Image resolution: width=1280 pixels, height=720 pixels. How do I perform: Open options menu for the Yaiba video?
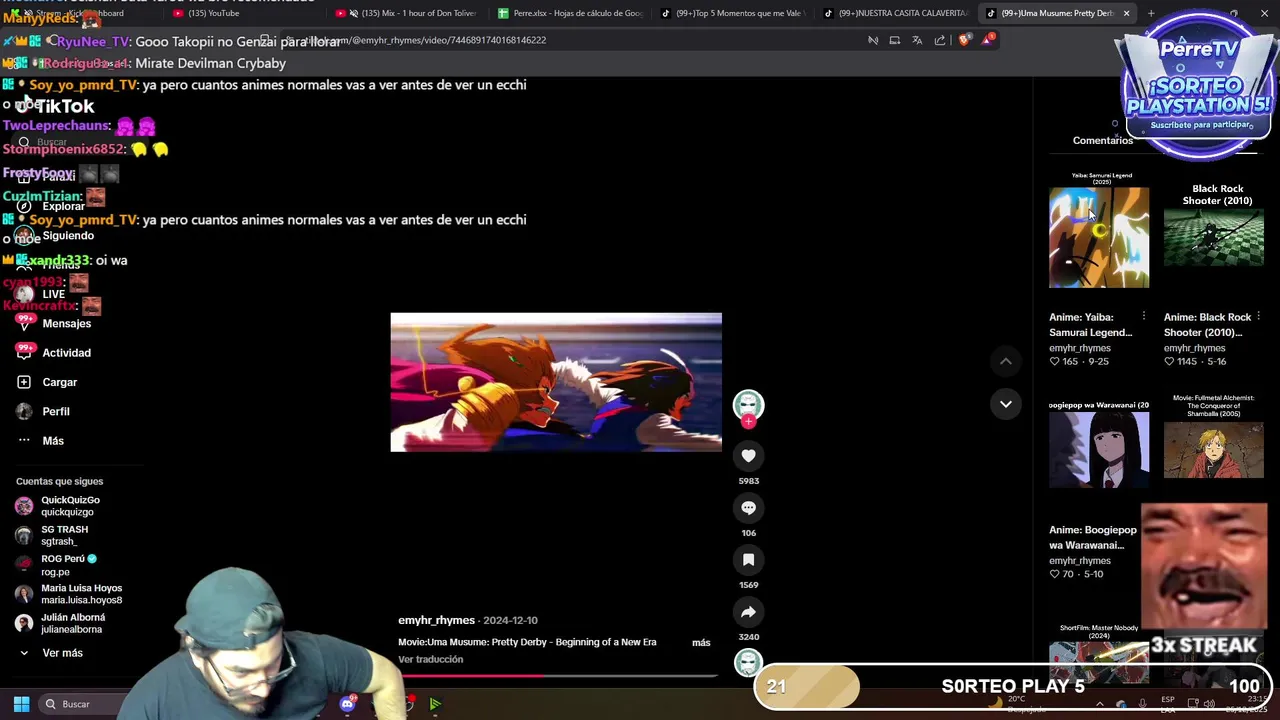(x=1144, y=317)
